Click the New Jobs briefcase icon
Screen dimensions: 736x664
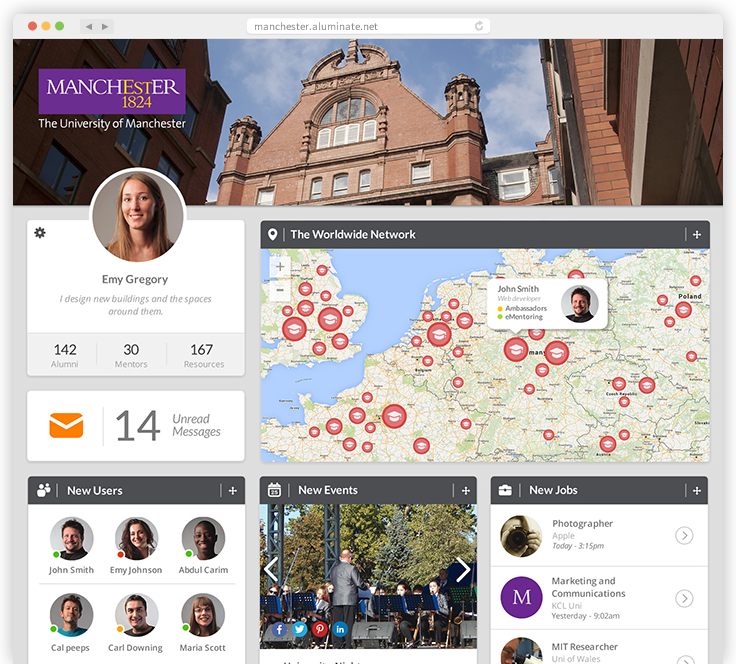pyautogui.click(x=505, y=490)
